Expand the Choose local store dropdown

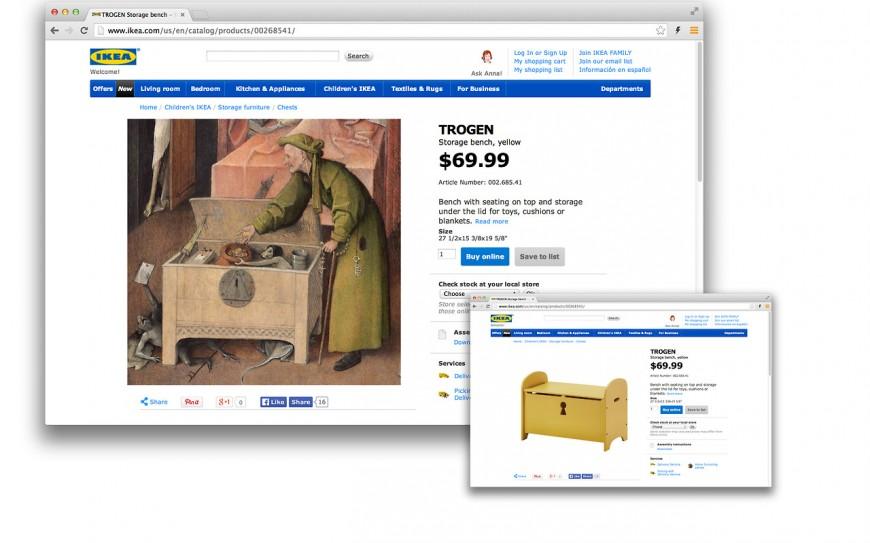pos(479,293)
